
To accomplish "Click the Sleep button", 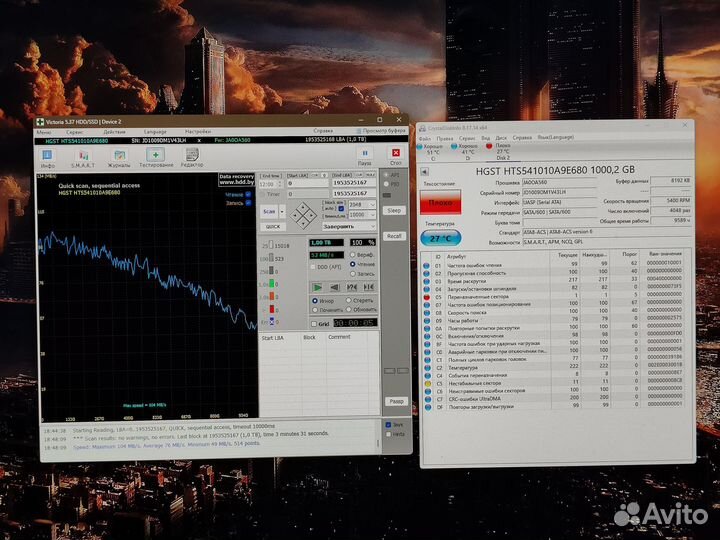I will (395, 211).
